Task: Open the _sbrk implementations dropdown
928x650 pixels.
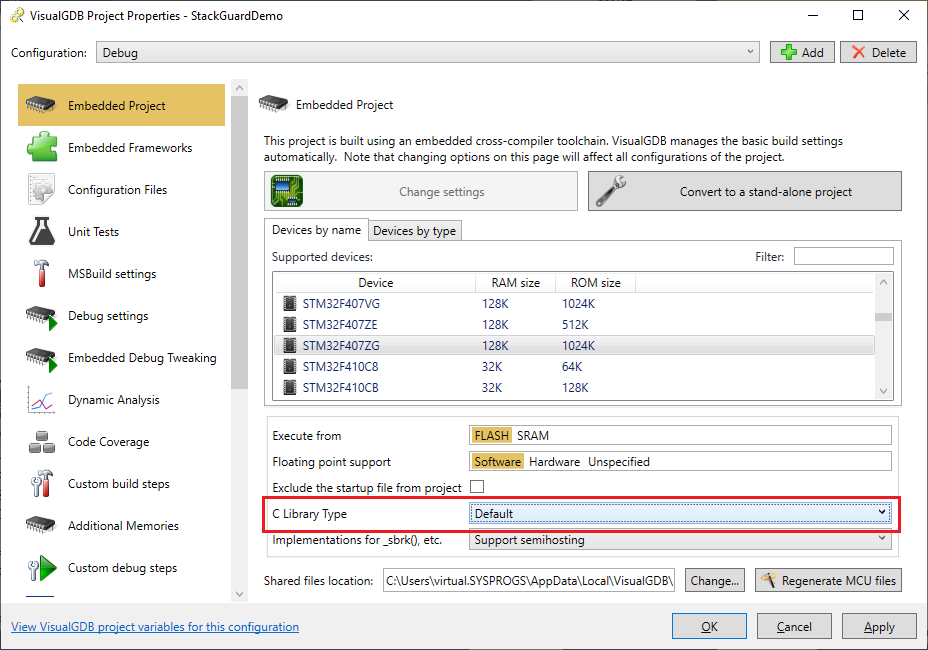Action: pos(680,540)
